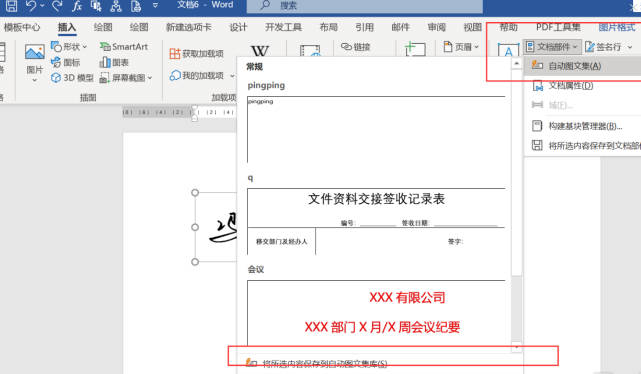
Task: Click the fx formula icon in title bar
Action: (x=77, y=5)
